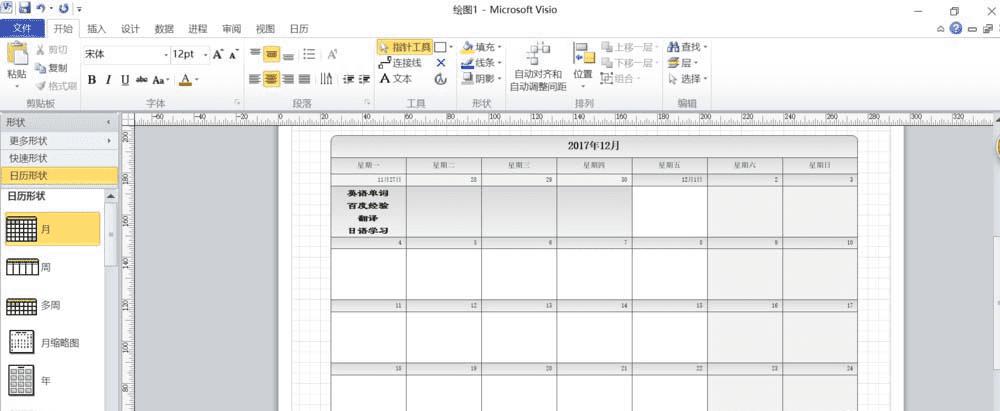This screenshot has height=411, width=1000.
Task: Click the delete X icon in Tools group
Action: click(441, 63)
